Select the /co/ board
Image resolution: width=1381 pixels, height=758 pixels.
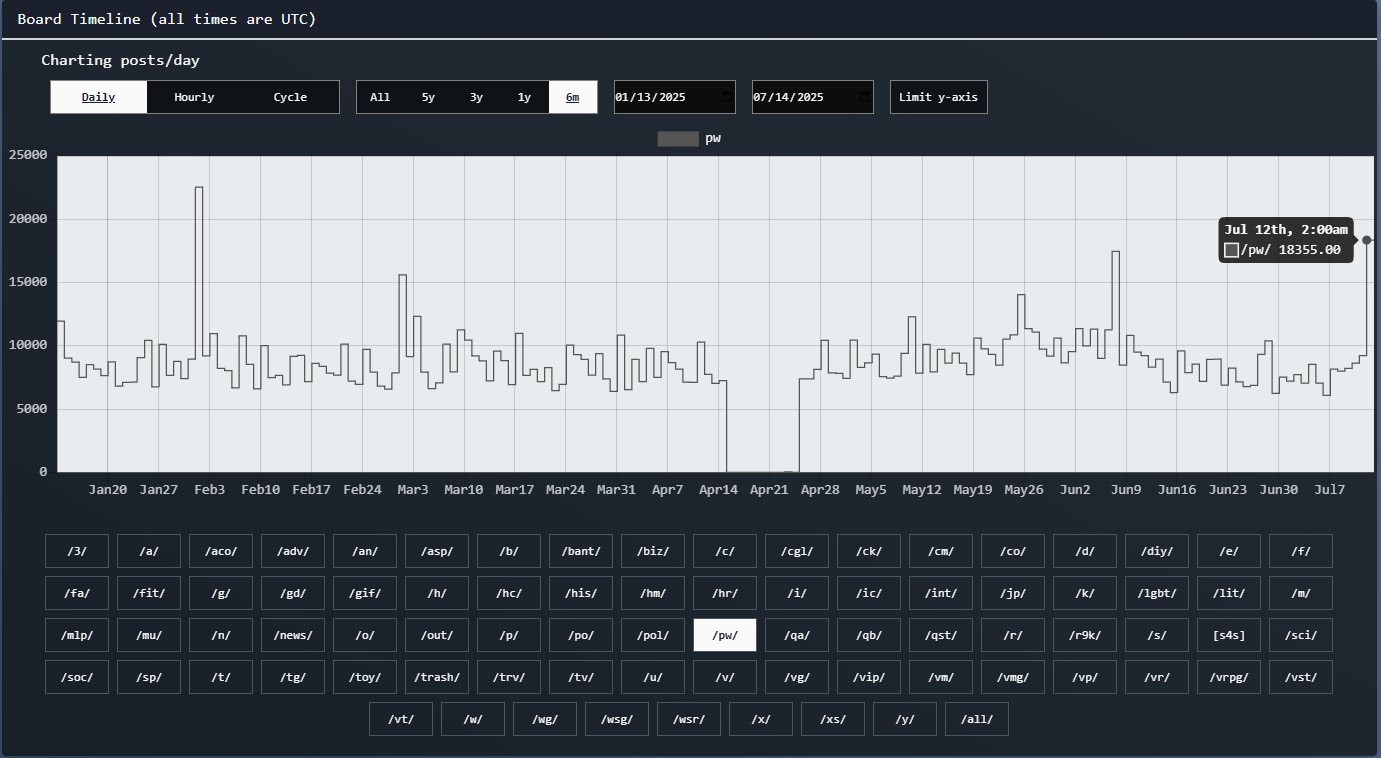(1013, 551)
